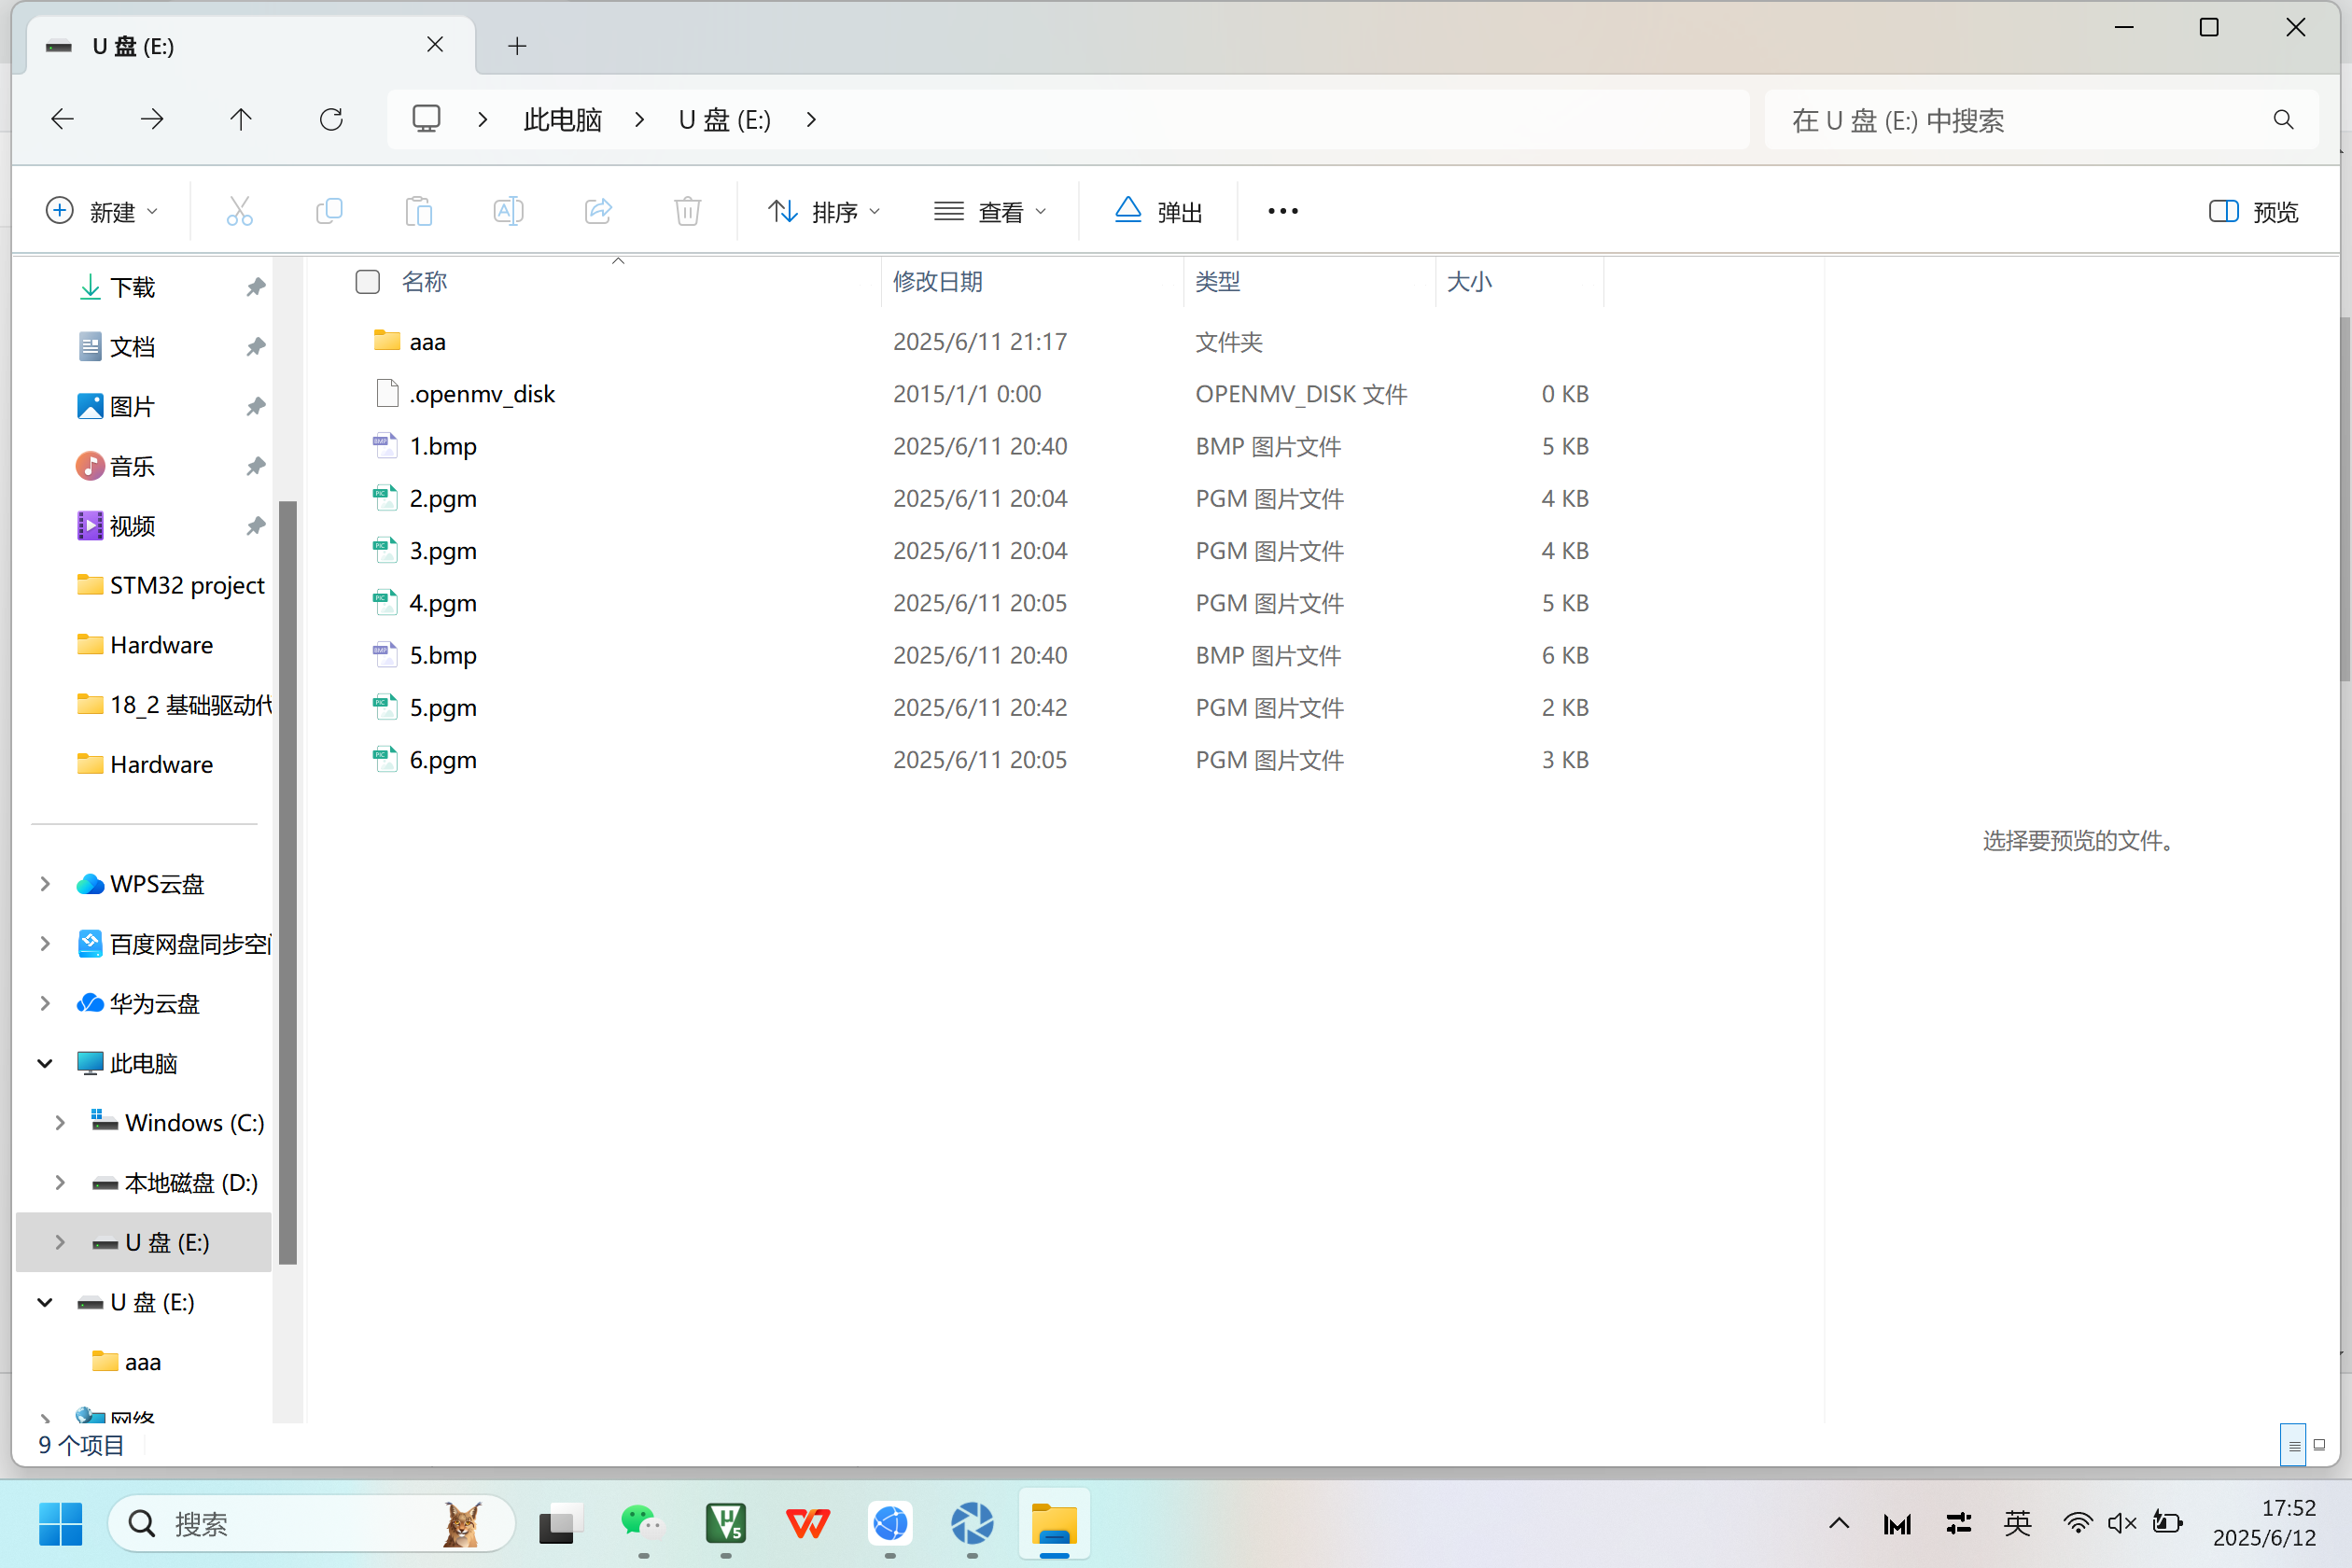
Task: Open Task View on the taskbar
Action: pyautogui.click(x=561, y=1523)
